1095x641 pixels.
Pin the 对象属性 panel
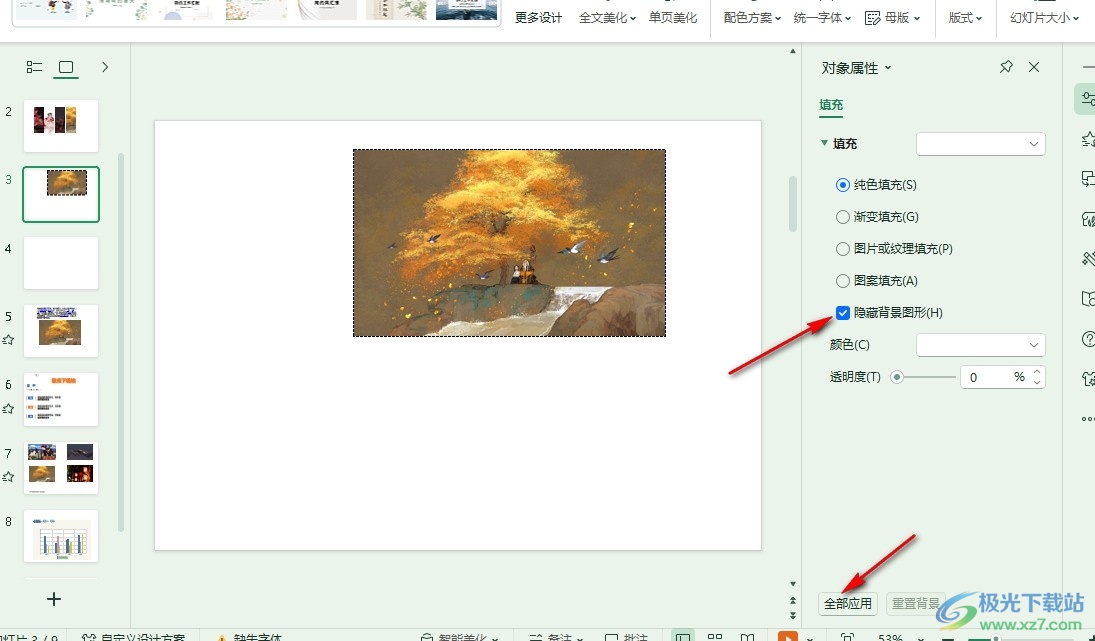(x=1006, y=67)
